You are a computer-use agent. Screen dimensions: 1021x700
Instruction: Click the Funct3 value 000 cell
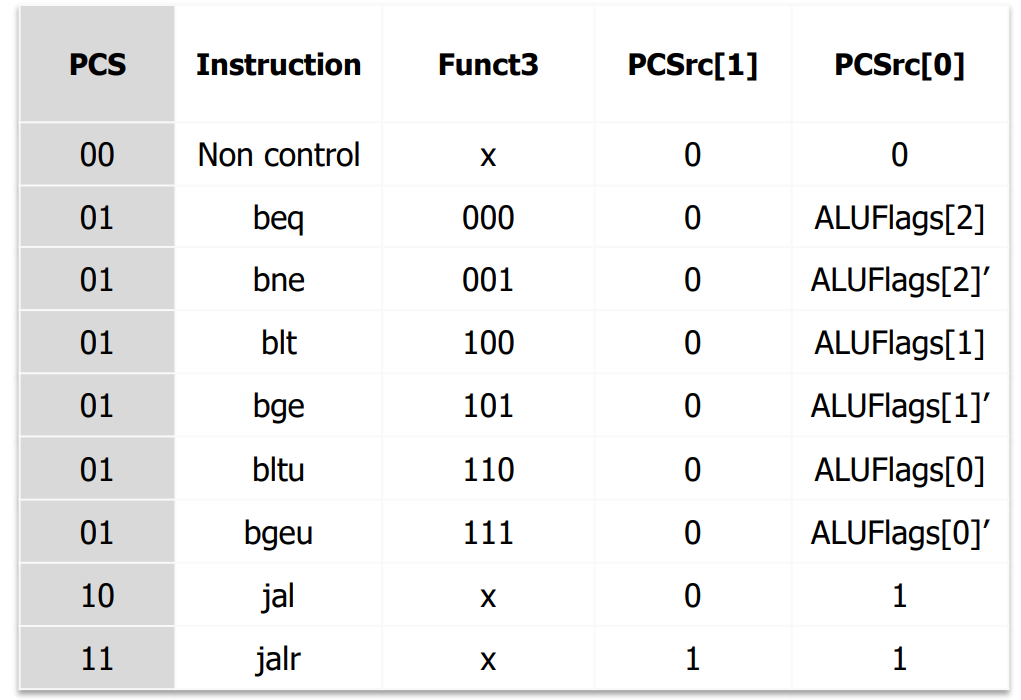pyautogui.click(x=488, y=218)
